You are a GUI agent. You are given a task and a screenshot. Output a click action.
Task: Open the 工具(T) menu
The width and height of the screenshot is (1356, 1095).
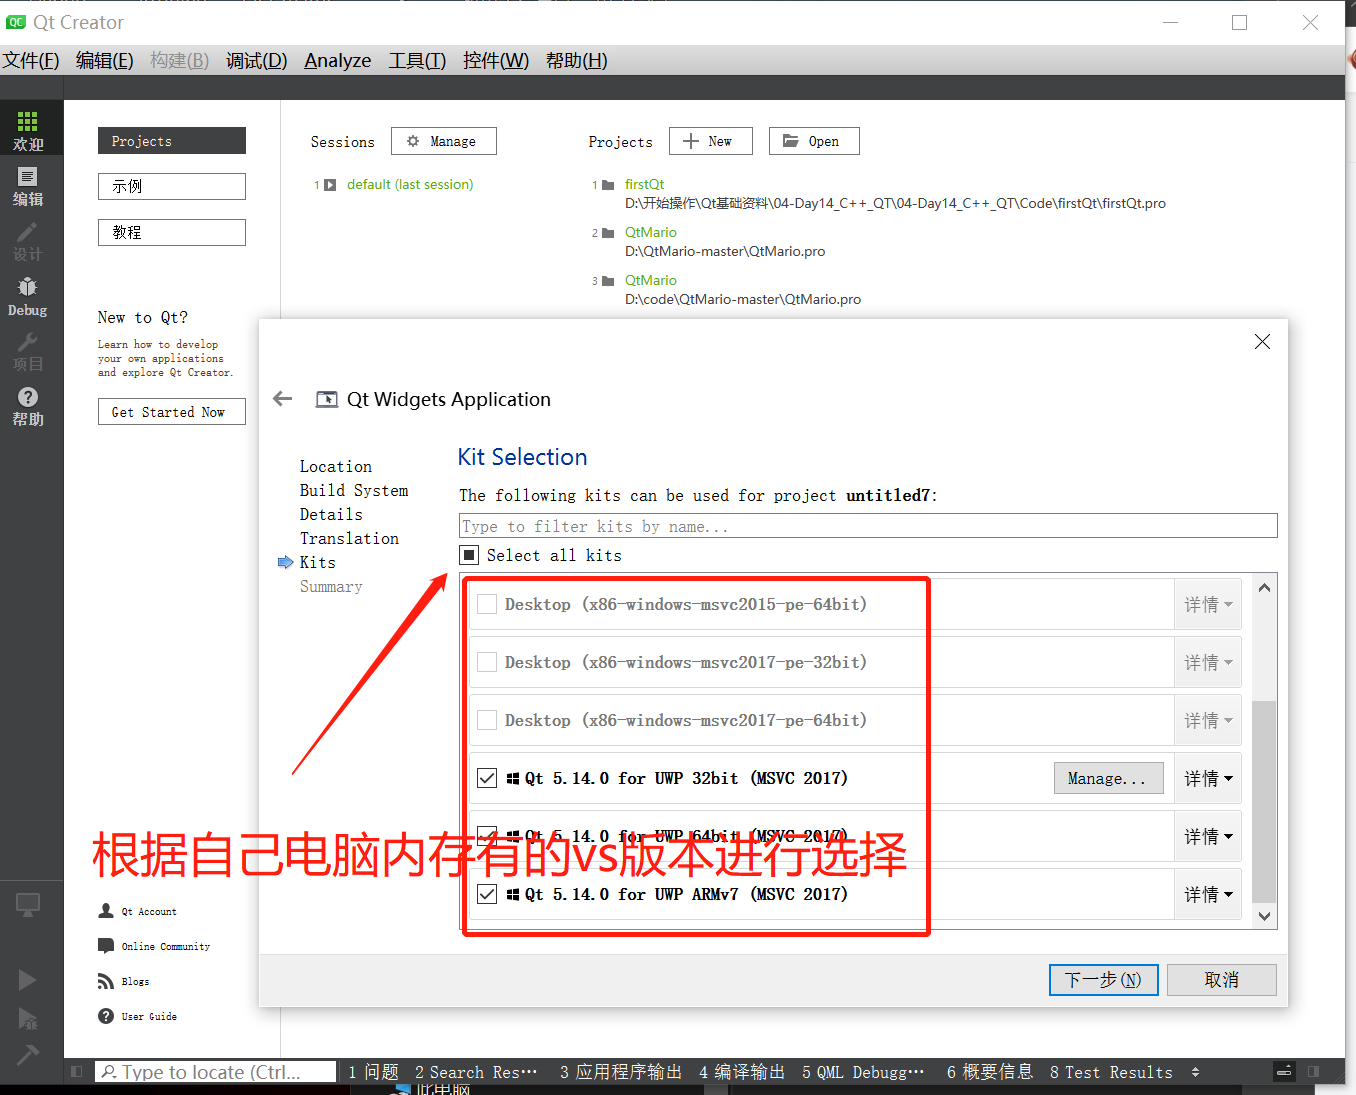417,60
